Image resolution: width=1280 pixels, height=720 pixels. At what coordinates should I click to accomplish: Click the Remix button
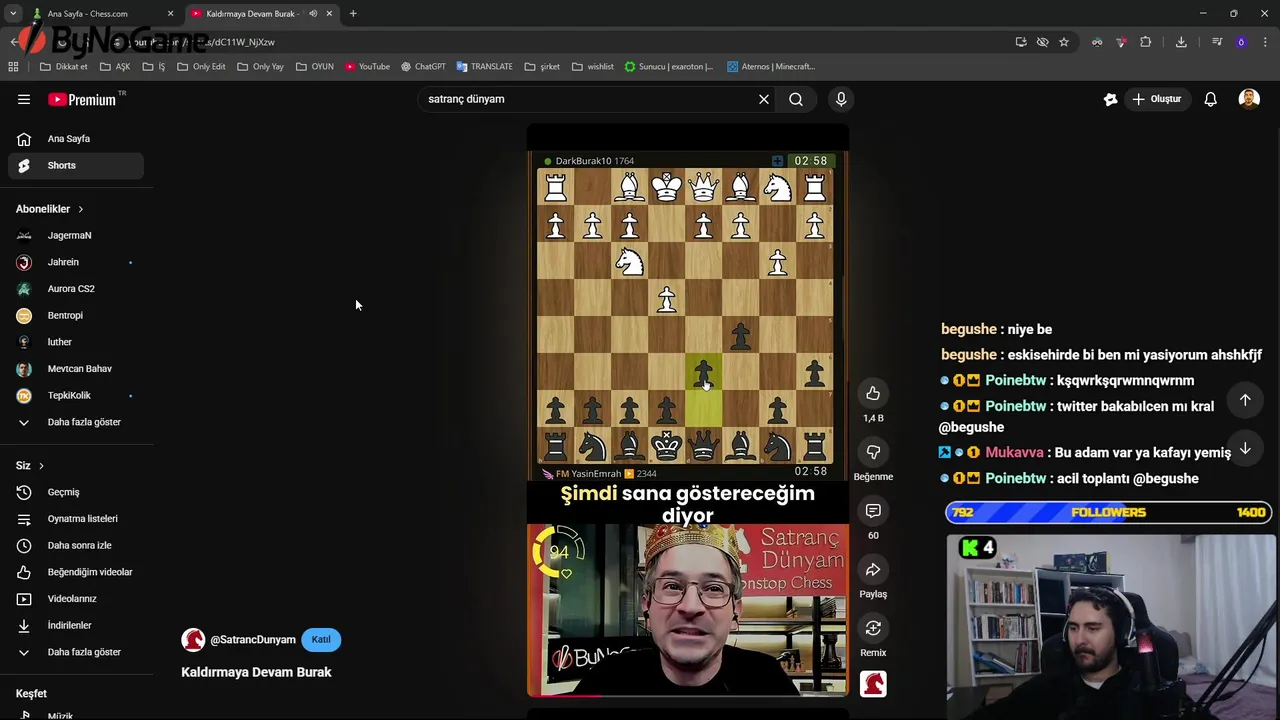tap(873, 628)
